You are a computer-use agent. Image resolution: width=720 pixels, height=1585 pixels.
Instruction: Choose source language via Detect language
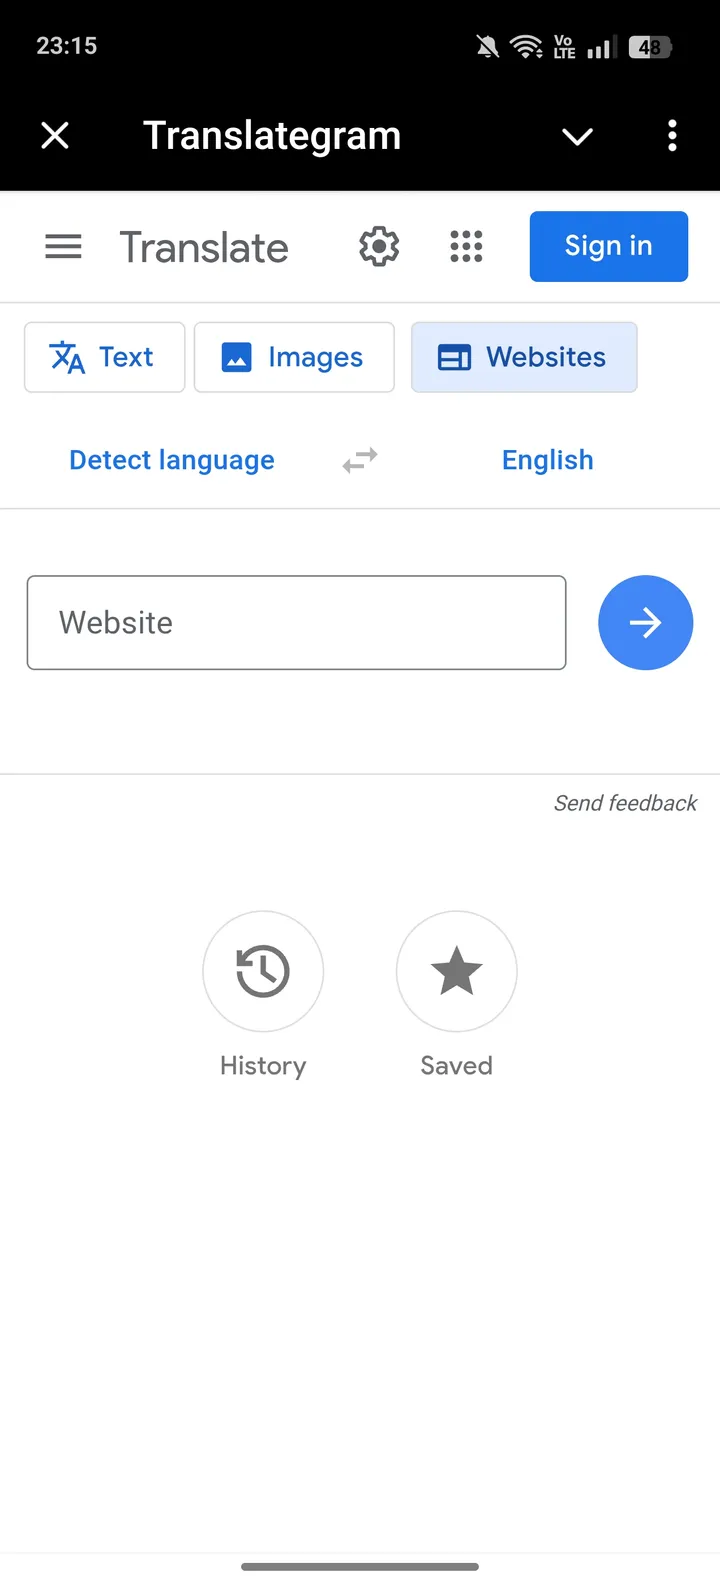tap(172, 460)
